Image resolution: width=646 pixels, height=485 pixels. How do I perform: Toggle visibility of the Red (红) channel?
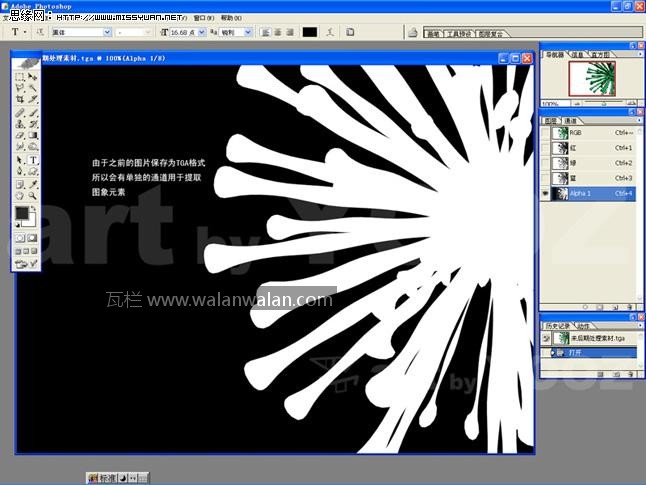pyautogui.click(x=546, y=148)
